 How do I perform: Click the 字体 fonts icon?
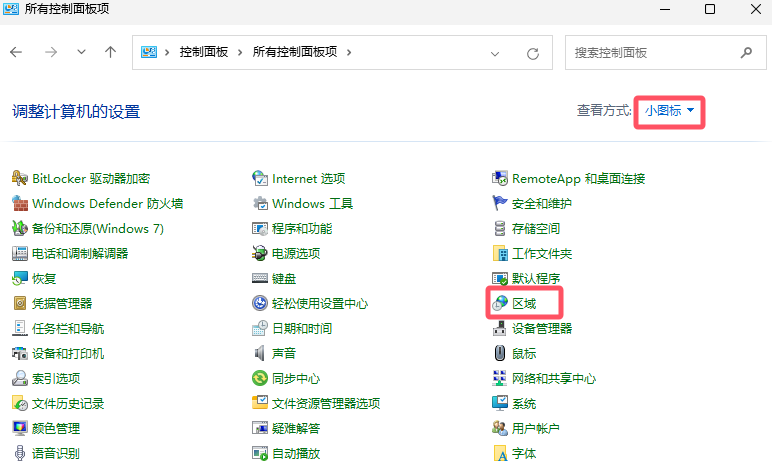coord(500,453)
